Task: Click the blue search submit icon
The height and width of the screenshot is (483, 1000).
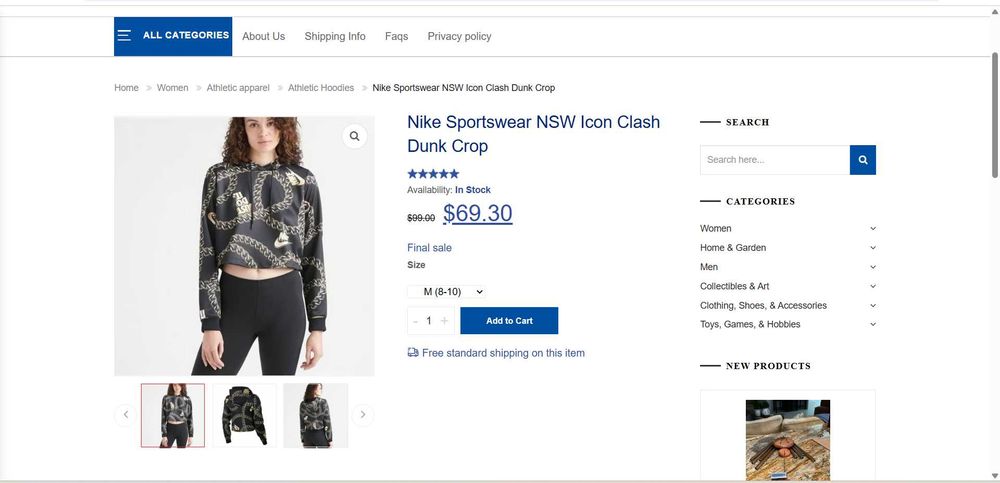Action: [x=863, y=160]
